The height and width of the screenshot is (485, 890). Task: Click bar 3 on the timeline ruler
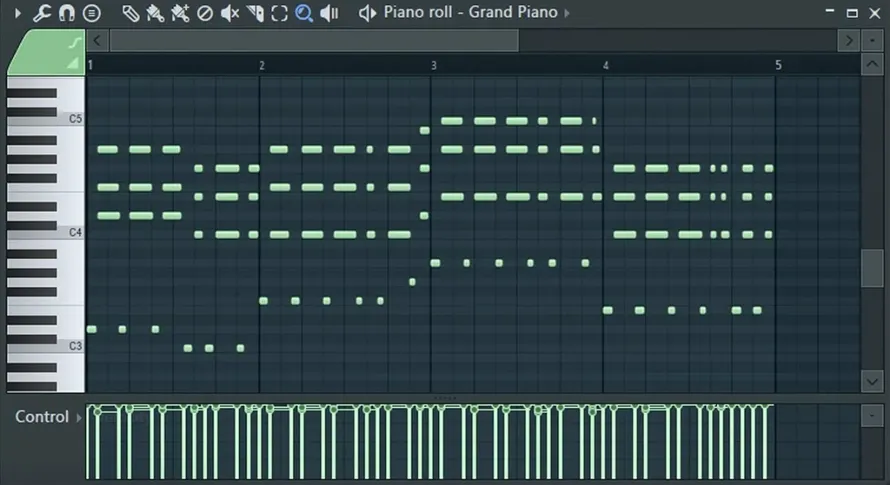click(434, 65)
